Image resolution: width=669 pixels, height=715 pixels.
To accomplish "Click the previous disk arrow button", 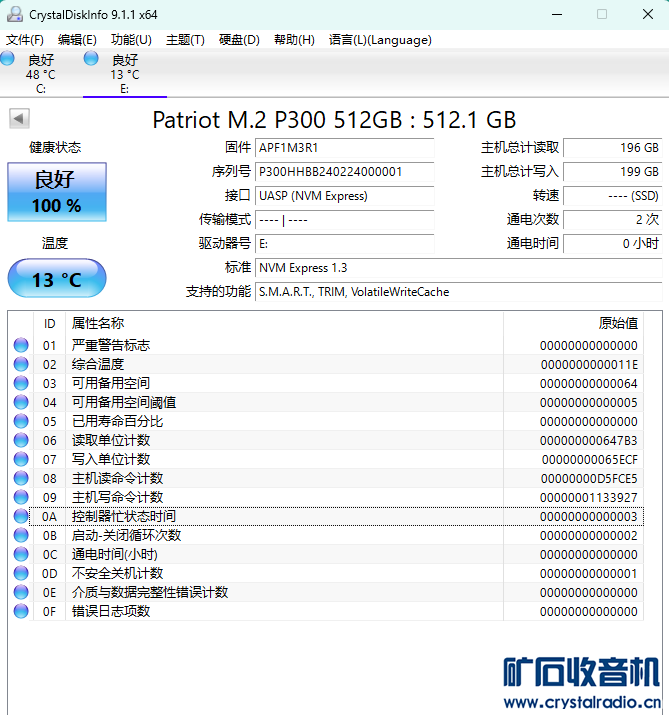I will click(x=19, y=119).
